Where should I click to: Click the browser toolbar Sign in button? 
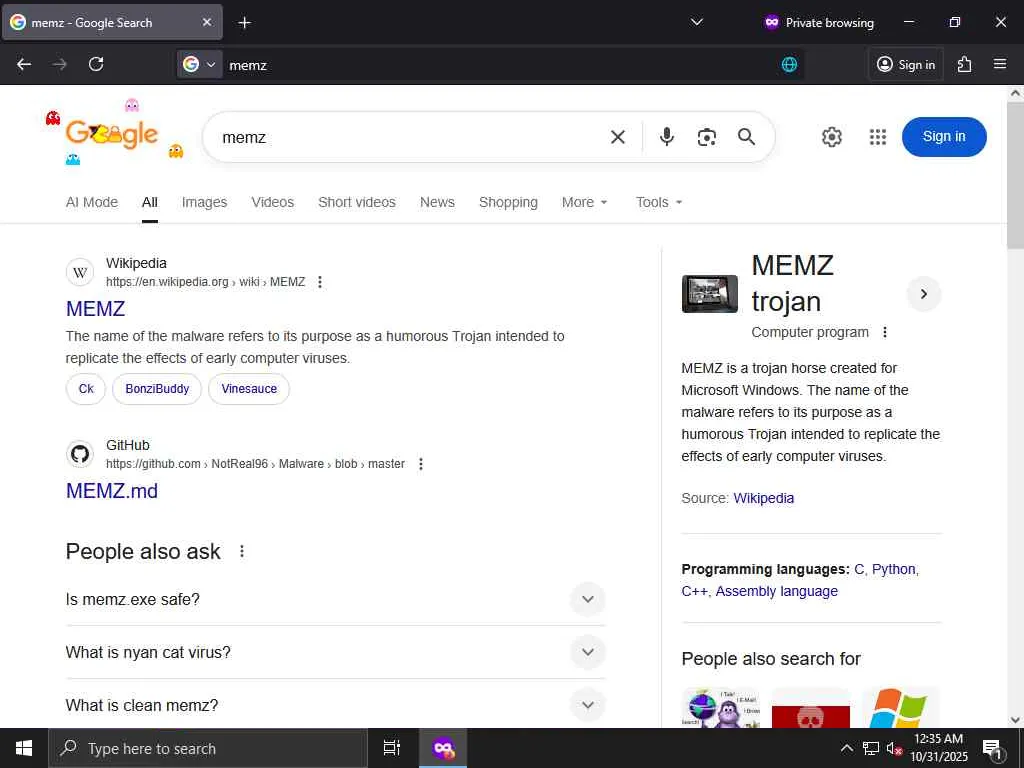[906, 64]
